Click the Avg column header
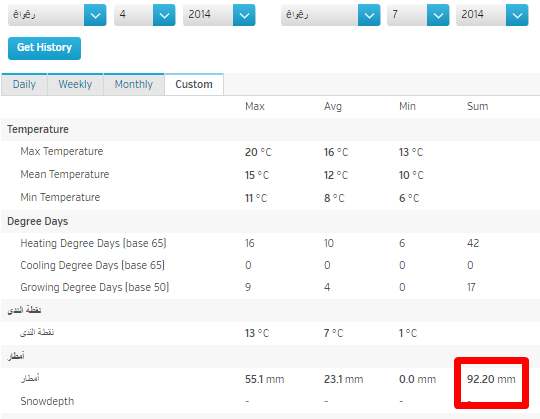540x419 pixels. pyautogui.click(x=333, y=107)
